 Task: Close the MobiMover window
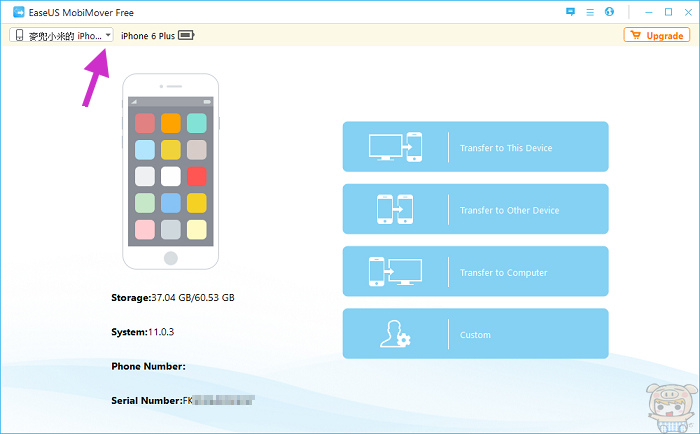pyautogui.click(x=688, y=12)
